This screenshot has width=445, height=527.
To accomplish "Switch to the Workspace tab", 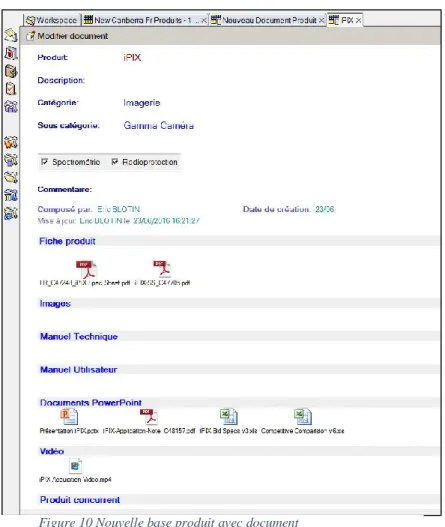I will click(52, 20).
